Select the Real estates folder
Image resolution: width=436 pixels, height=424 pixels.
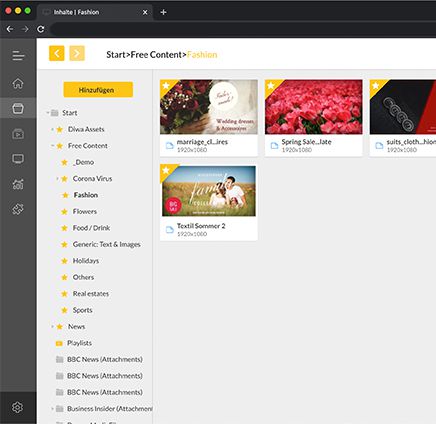click(91, 294)
